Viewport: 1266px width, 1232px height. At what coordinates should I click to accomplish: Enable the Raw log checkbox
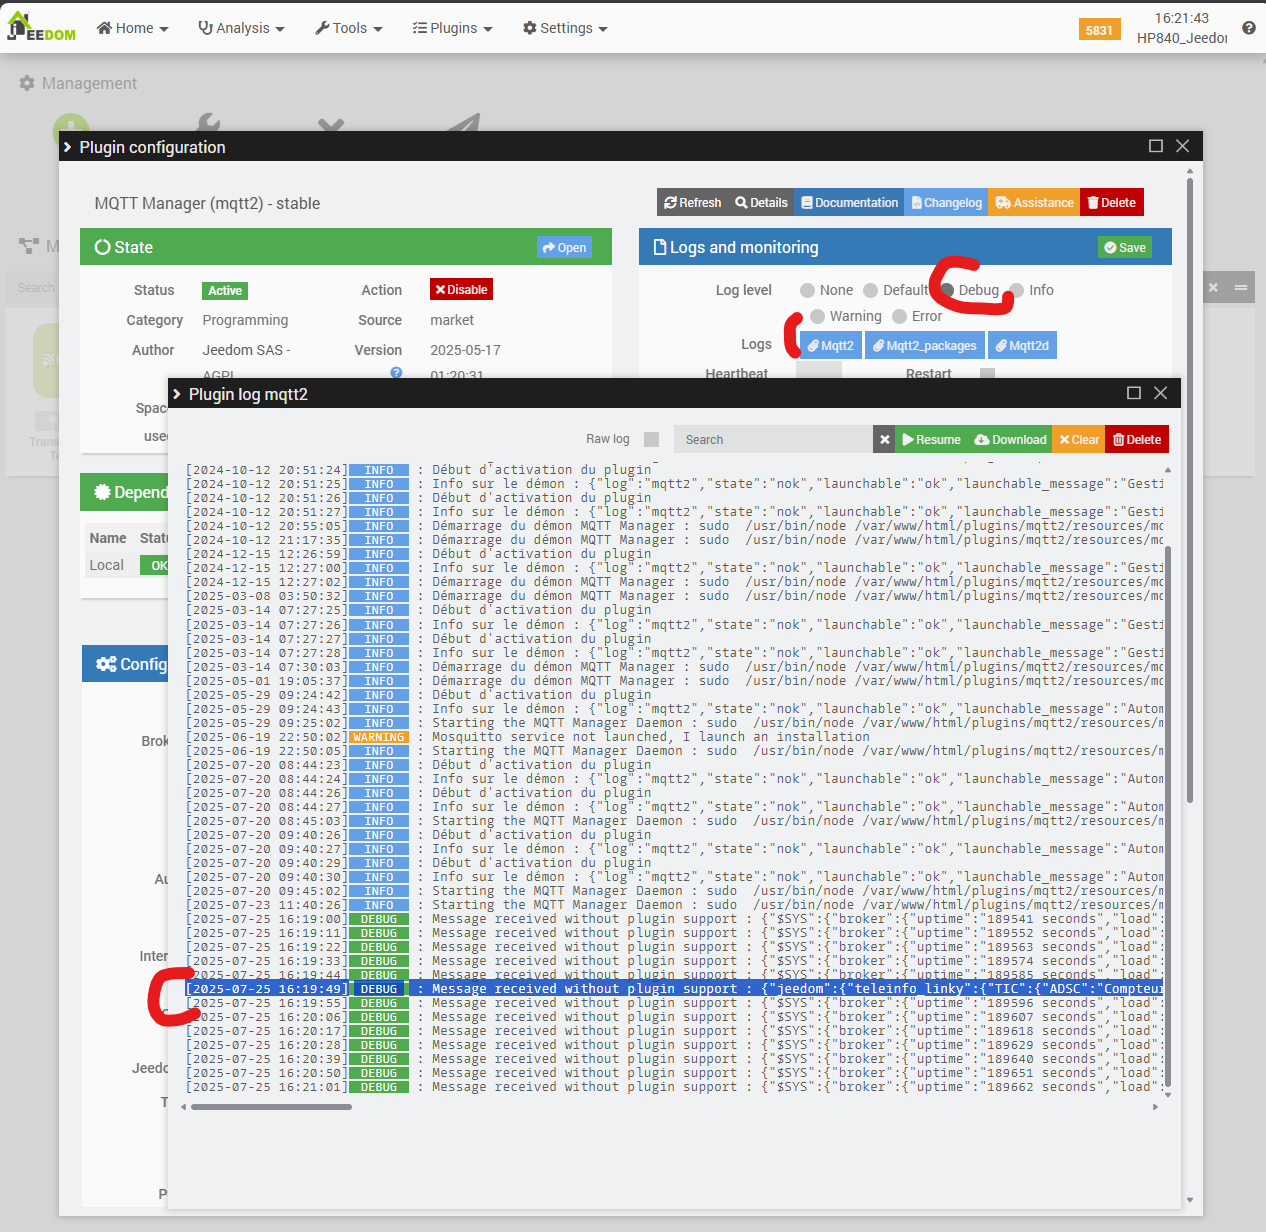click(652, 440)
